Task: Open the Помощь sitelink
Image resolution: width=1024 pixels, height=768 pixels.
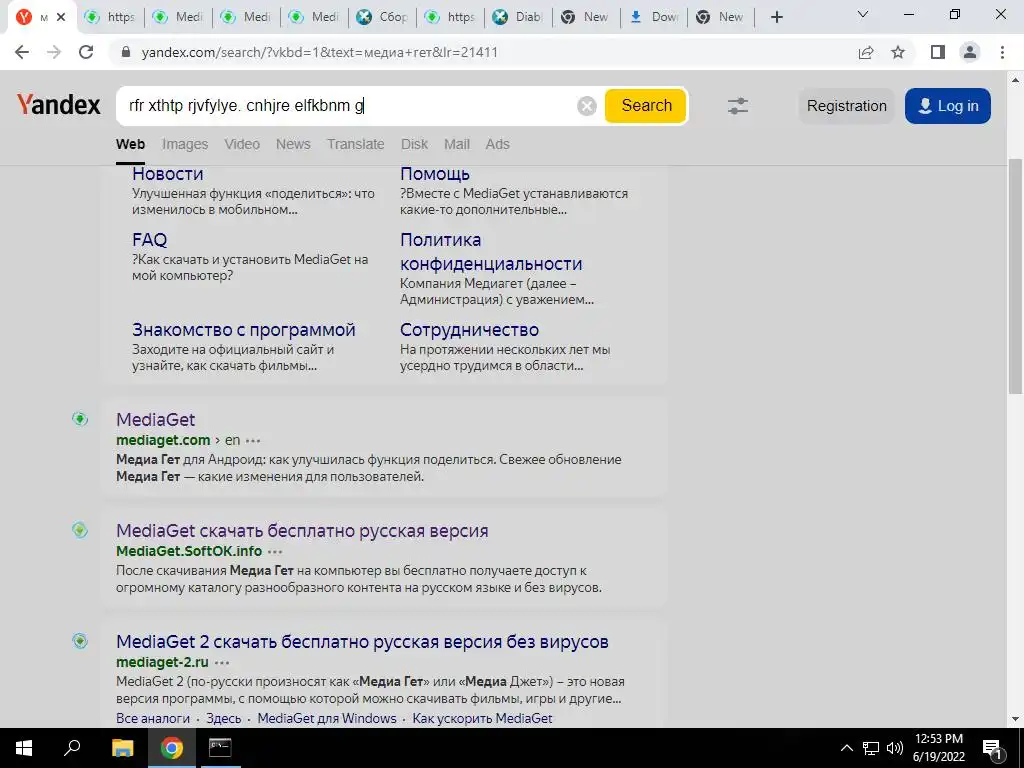Action: [x=435, y=174]
